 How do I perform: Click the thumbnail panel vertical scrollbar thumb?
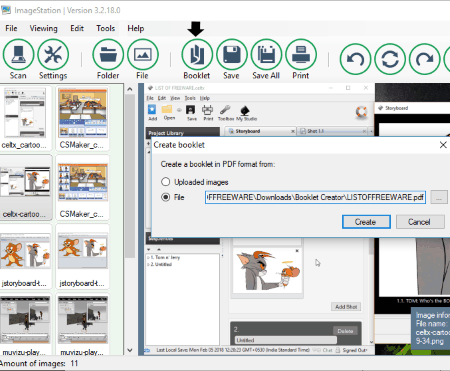coord(130,176)
